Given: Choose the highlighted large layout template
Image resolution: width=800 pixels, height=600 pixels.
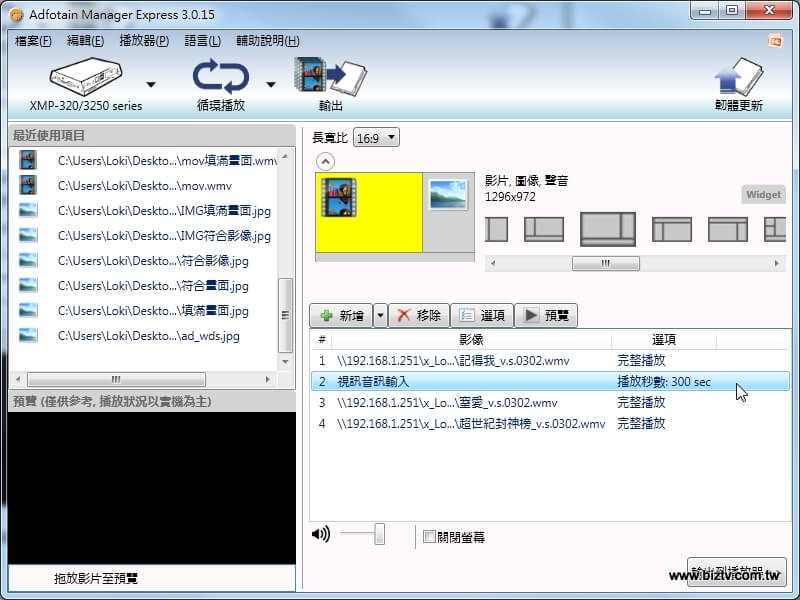Looking at the screenshot, I should click(x=608, y=228).
